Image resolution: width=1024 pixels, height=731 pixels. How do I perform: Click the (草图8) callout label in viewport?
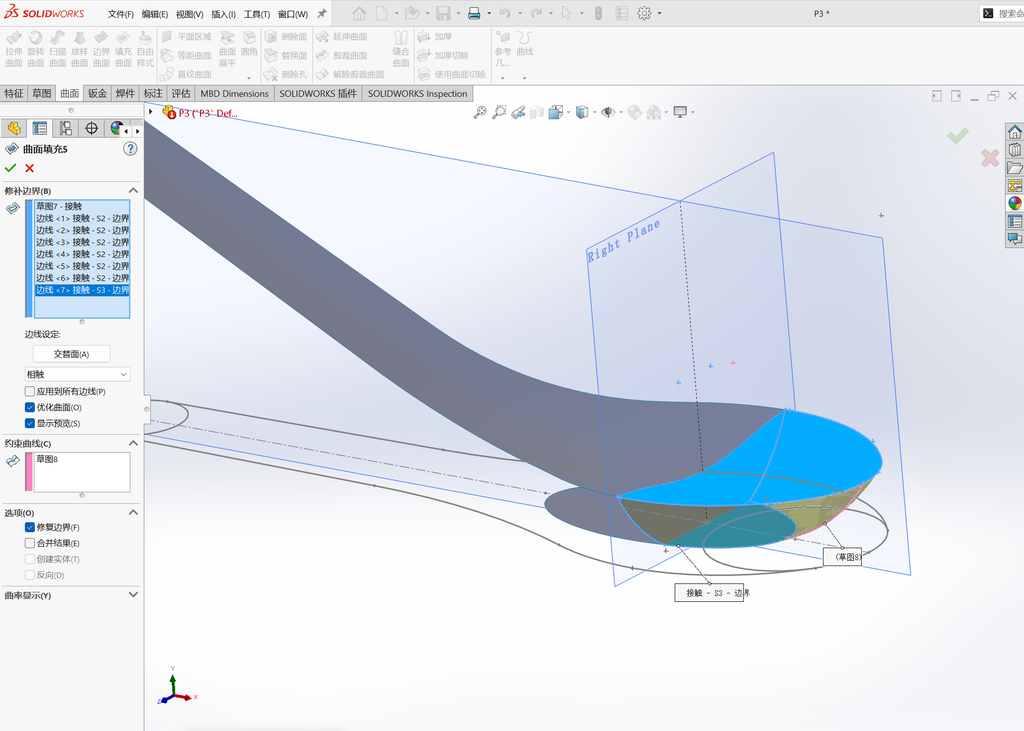[842, 557]
